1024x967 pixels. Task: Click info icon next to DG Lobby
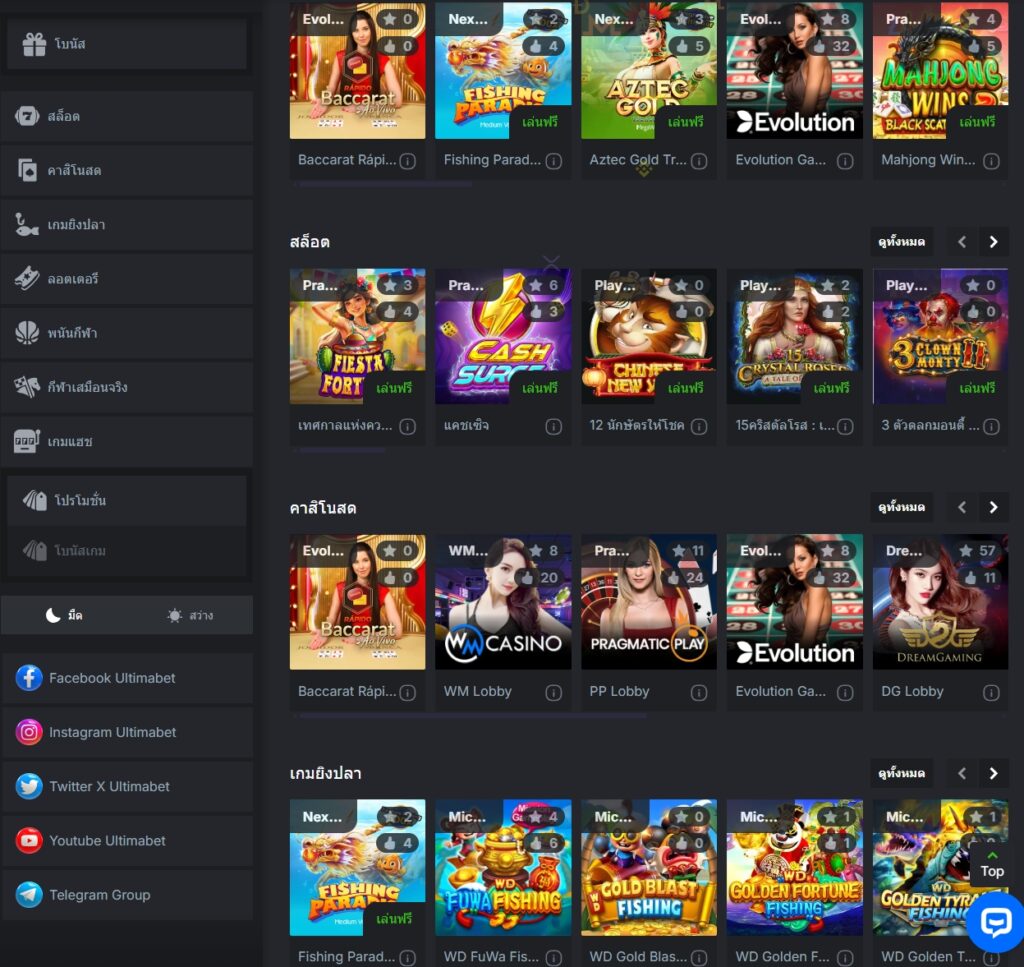pyautogui.click(x=991, y=692)
